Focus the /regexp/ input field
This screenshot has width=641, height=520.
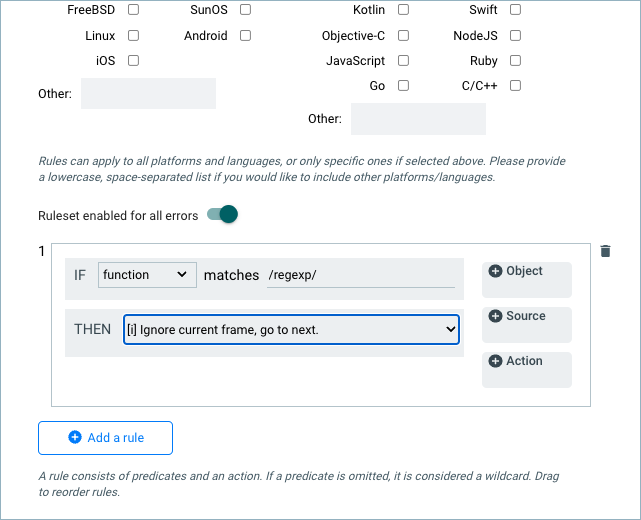point(360,276)
